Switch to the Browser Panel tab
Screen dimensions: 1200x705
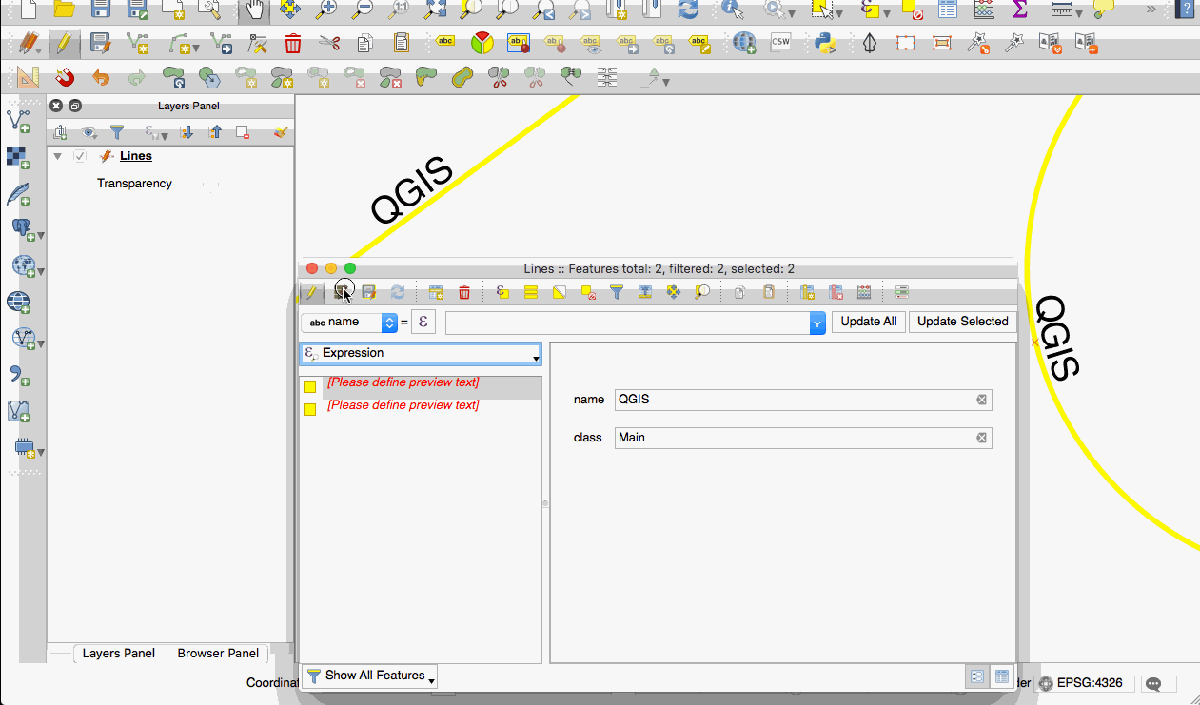point(218,653)
